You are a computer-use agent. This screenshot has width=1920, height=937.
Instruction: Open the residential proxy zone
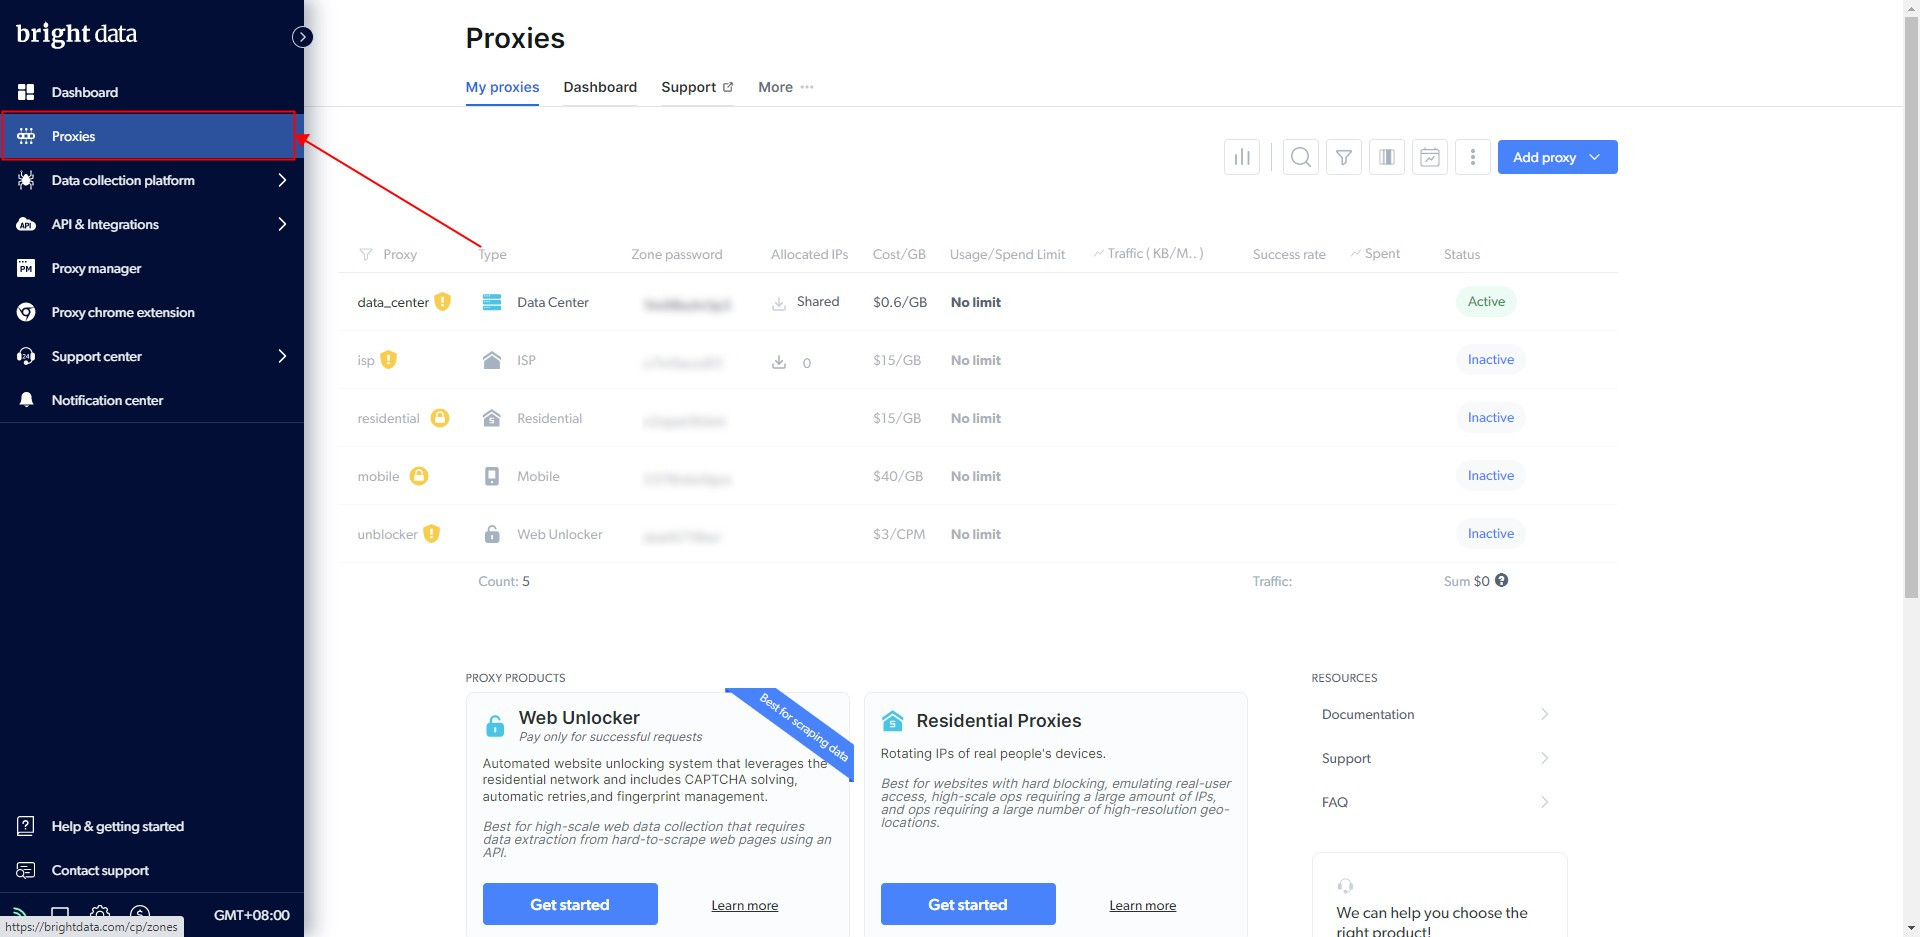click(x=388, y=418)
